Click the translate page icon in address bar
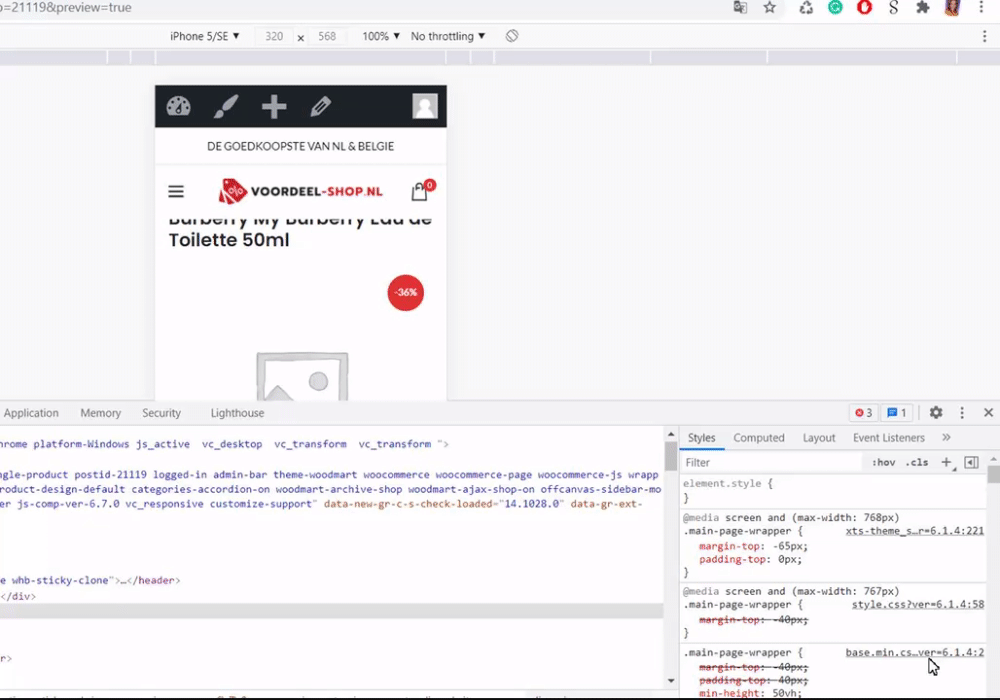The width and height of the screenshot is (1000, 700). [x=740, y=8]
